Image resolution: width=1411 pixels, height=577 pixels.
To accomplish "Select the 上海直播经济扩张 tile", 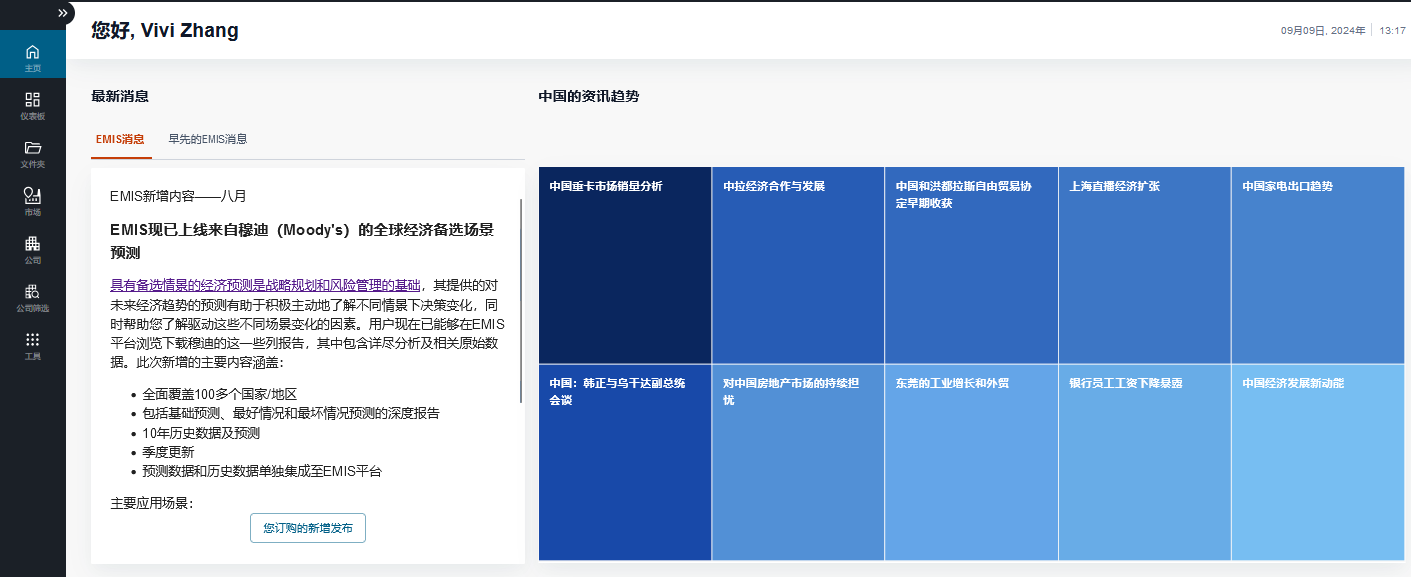I will tap(1144, 265).
